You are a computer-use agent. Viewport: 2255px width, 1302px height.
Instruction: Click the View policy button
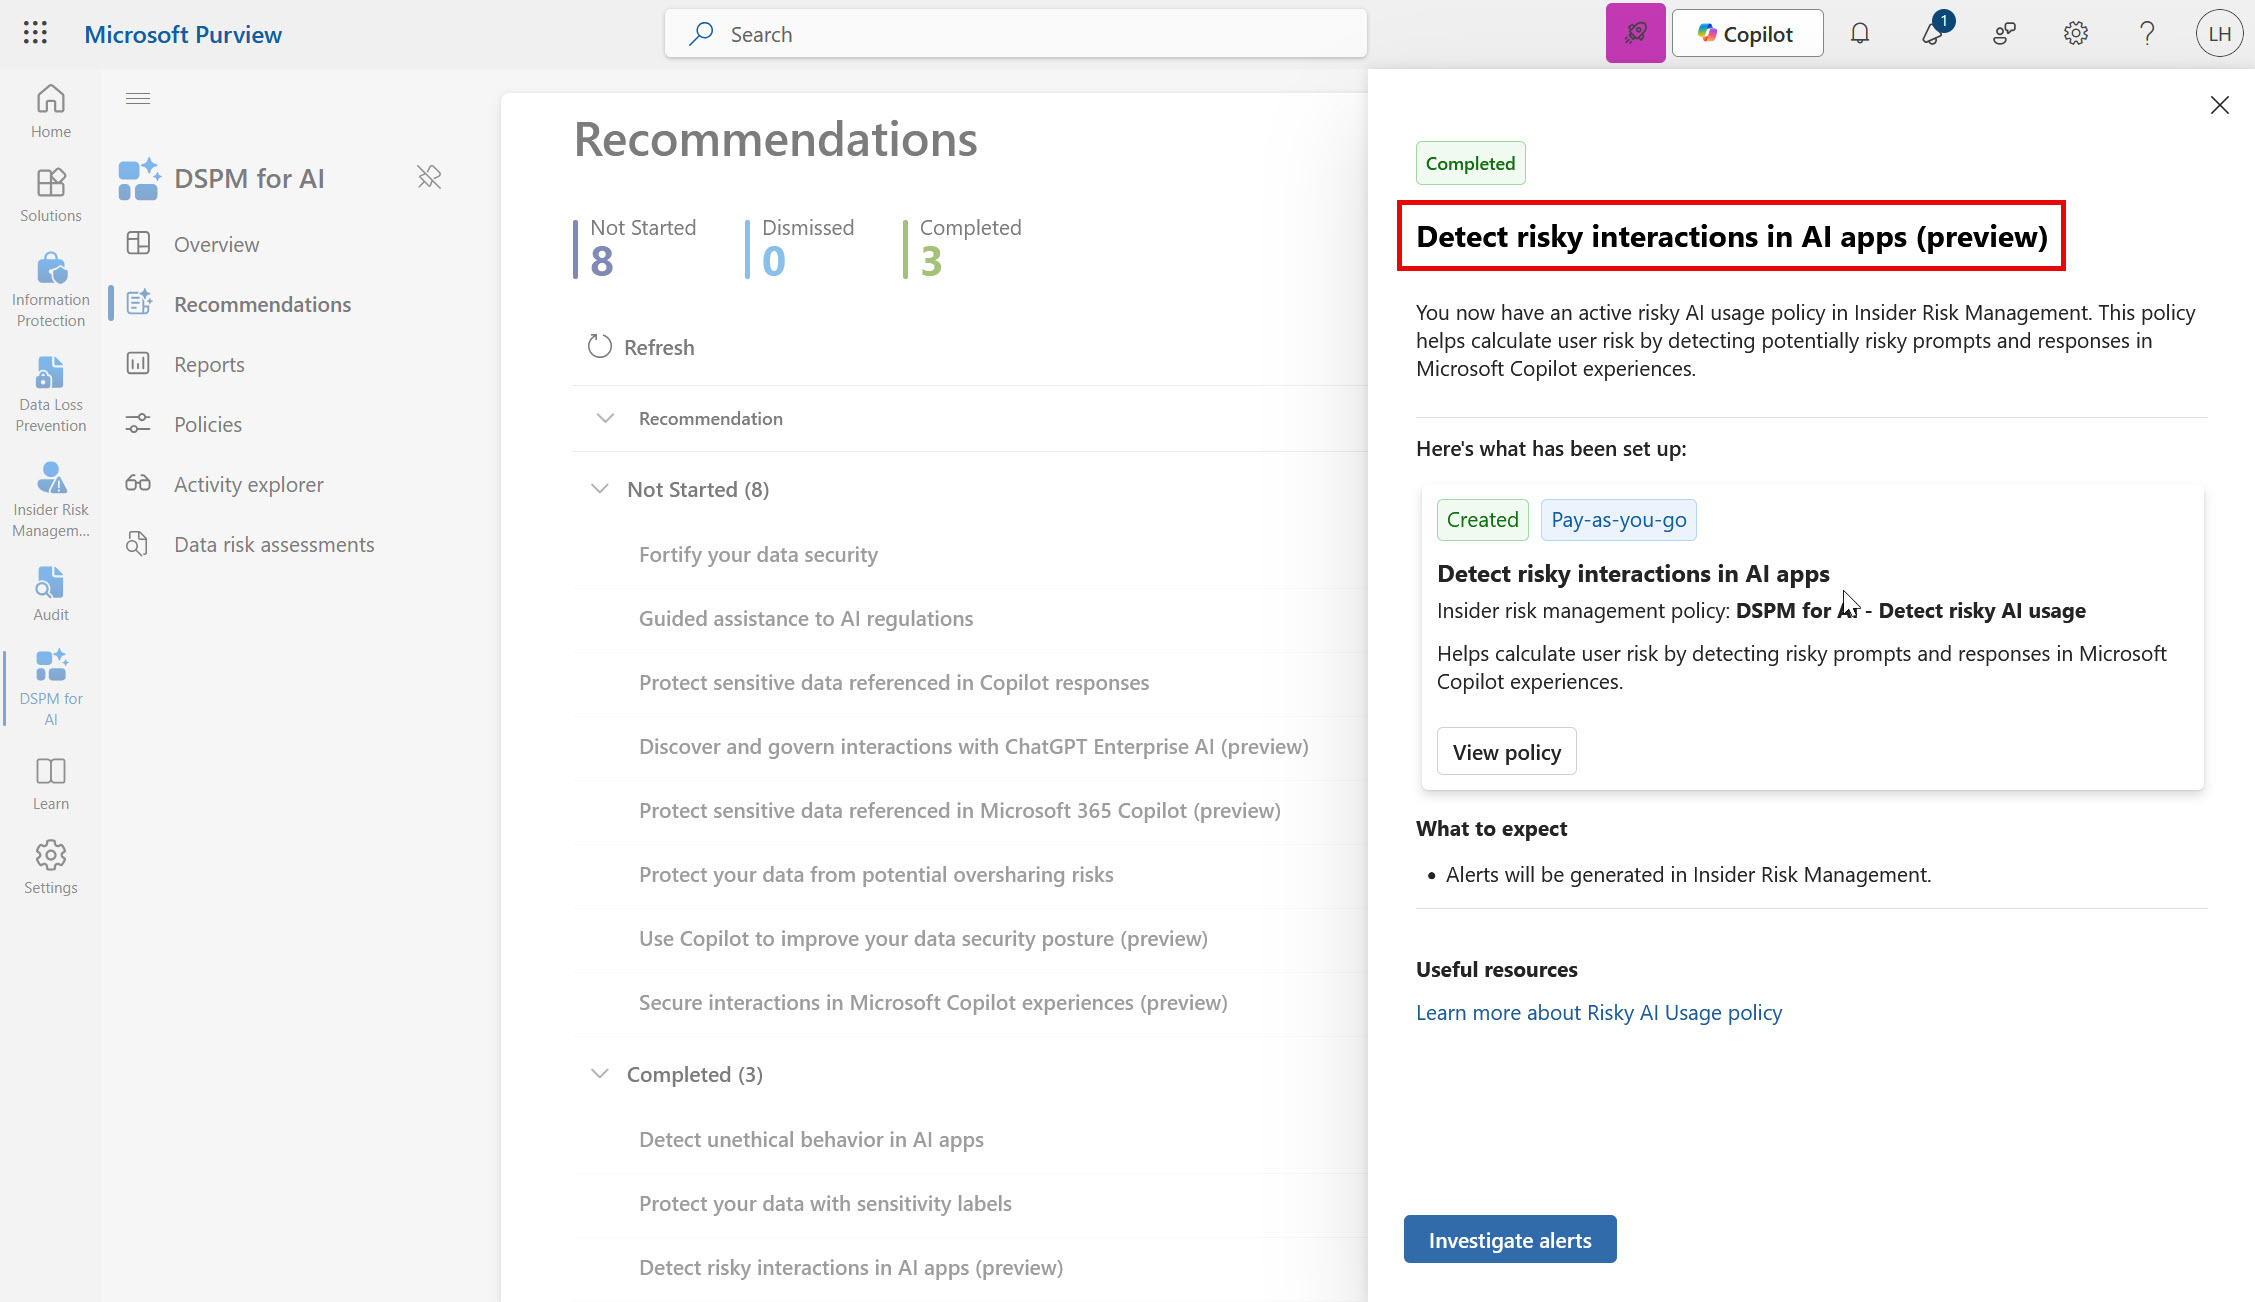[1506, 751]
